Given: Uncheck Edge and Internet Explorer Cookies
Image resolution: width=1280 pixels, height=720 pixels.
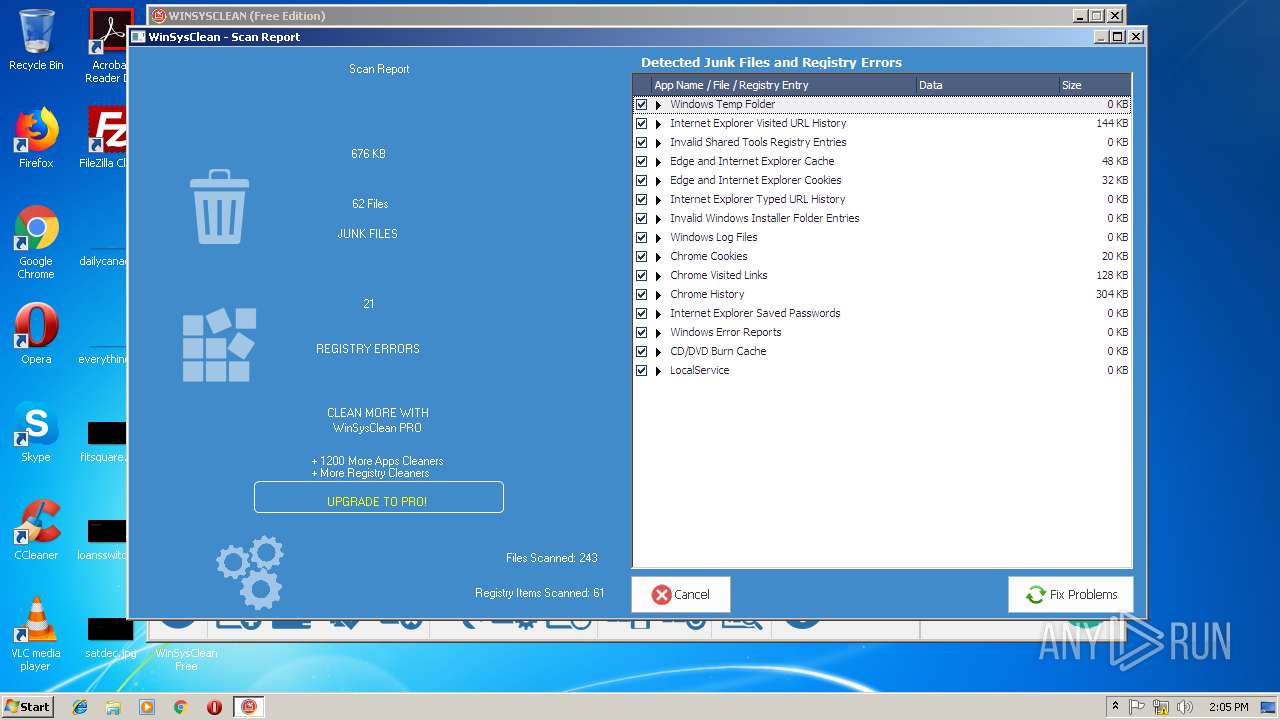Looking at the screenshot, I should pos(642,180).
